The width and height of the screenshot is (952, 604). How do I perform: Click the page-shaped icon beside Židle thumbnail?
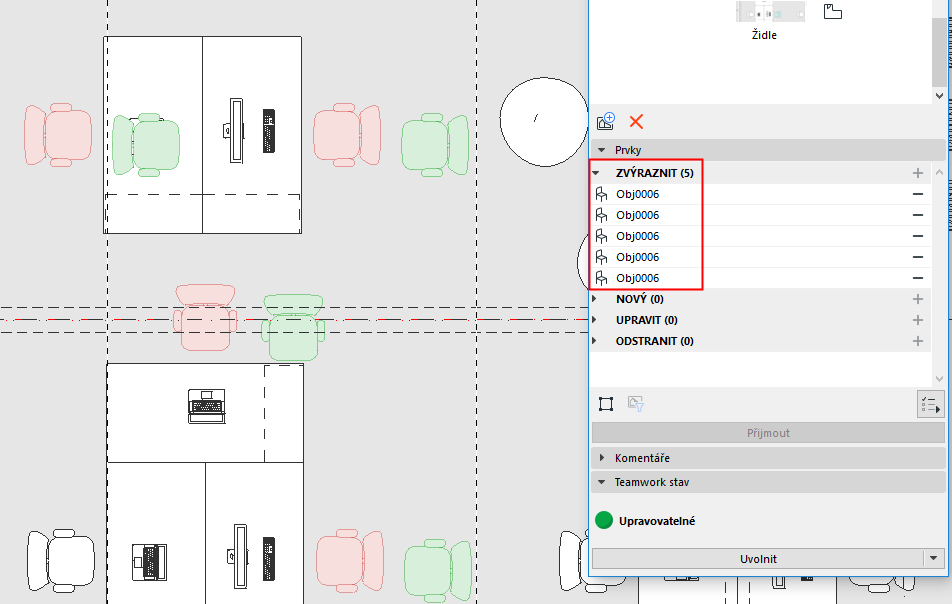point(832,12)
